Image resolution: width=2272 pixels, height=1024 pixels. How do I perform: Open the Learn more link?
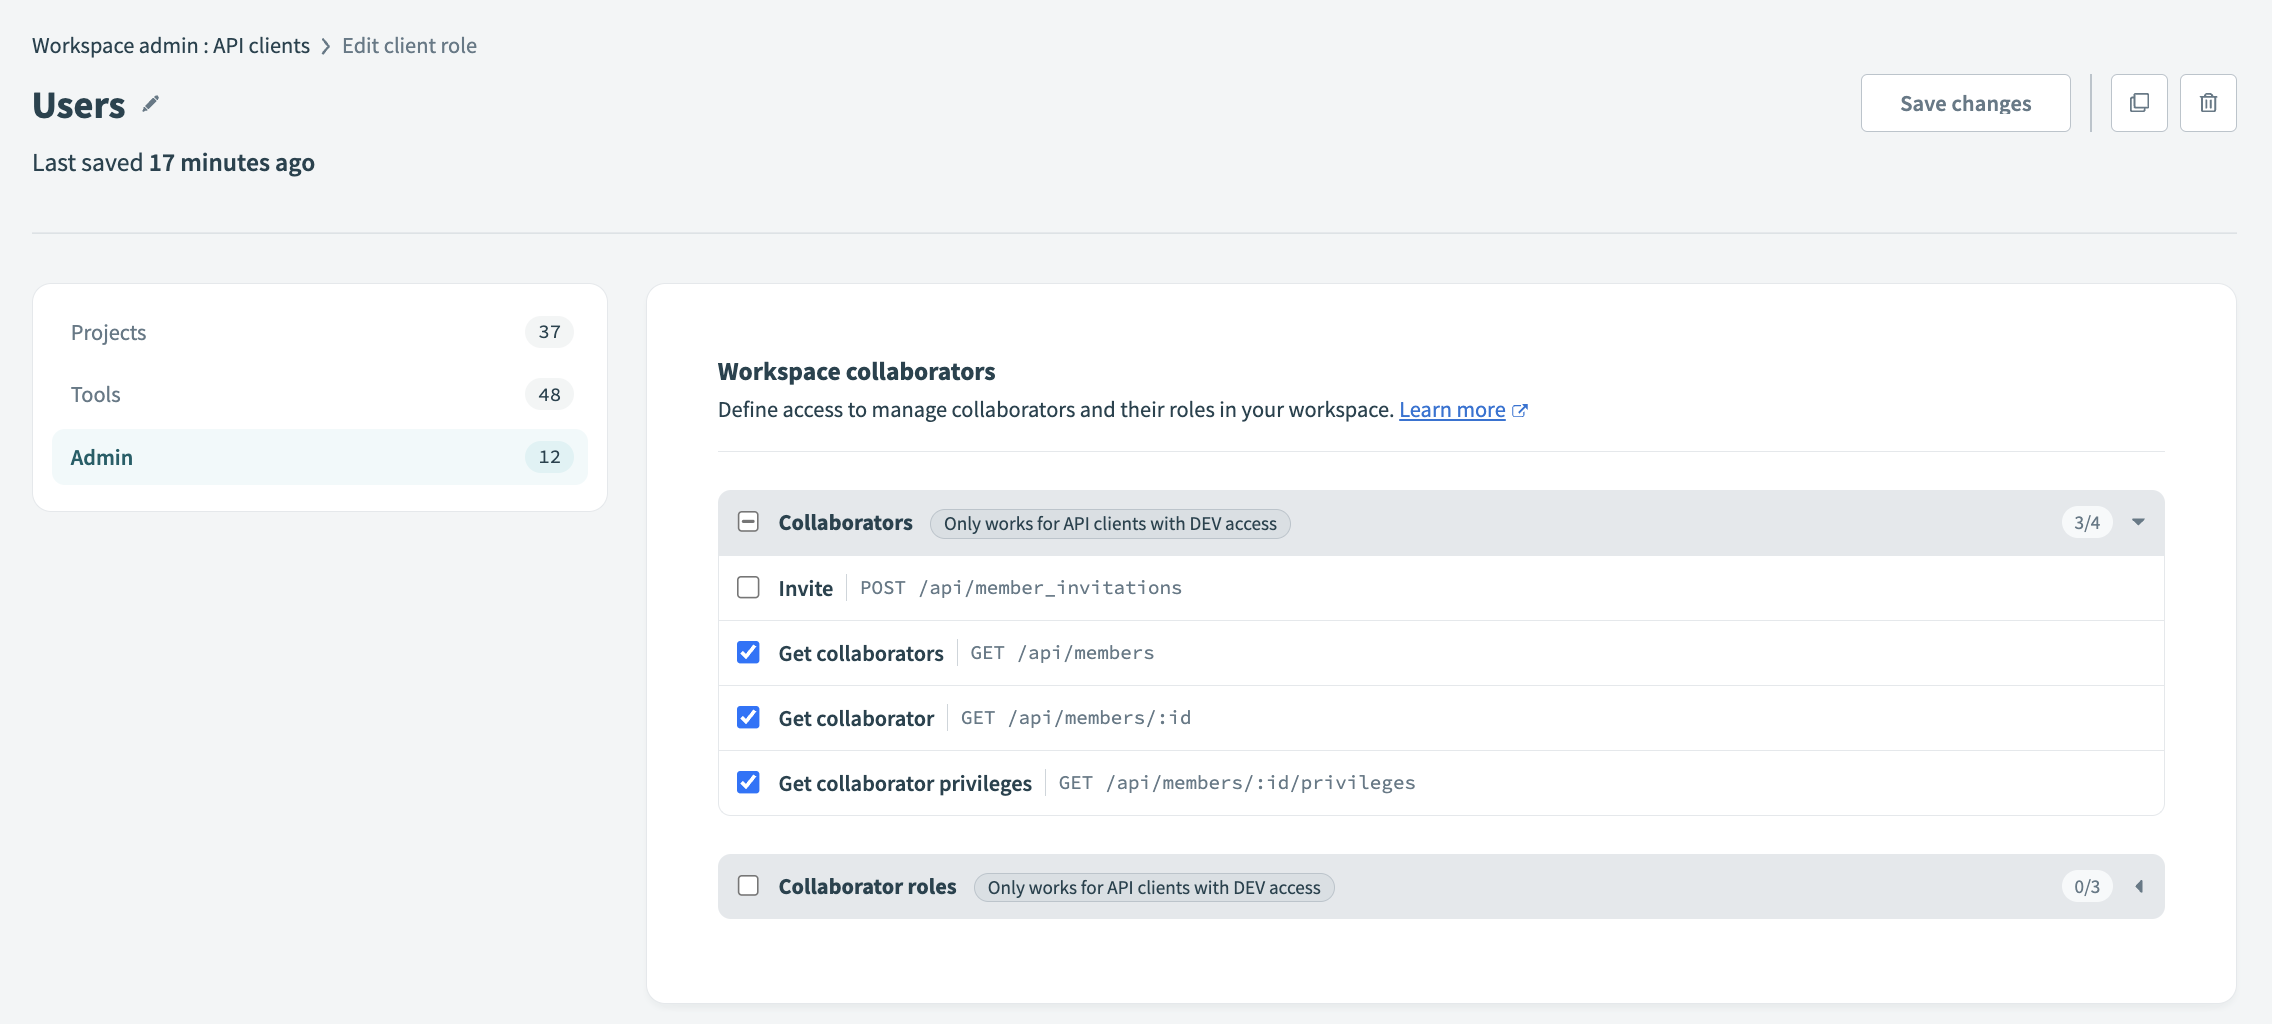[1452, 410]
